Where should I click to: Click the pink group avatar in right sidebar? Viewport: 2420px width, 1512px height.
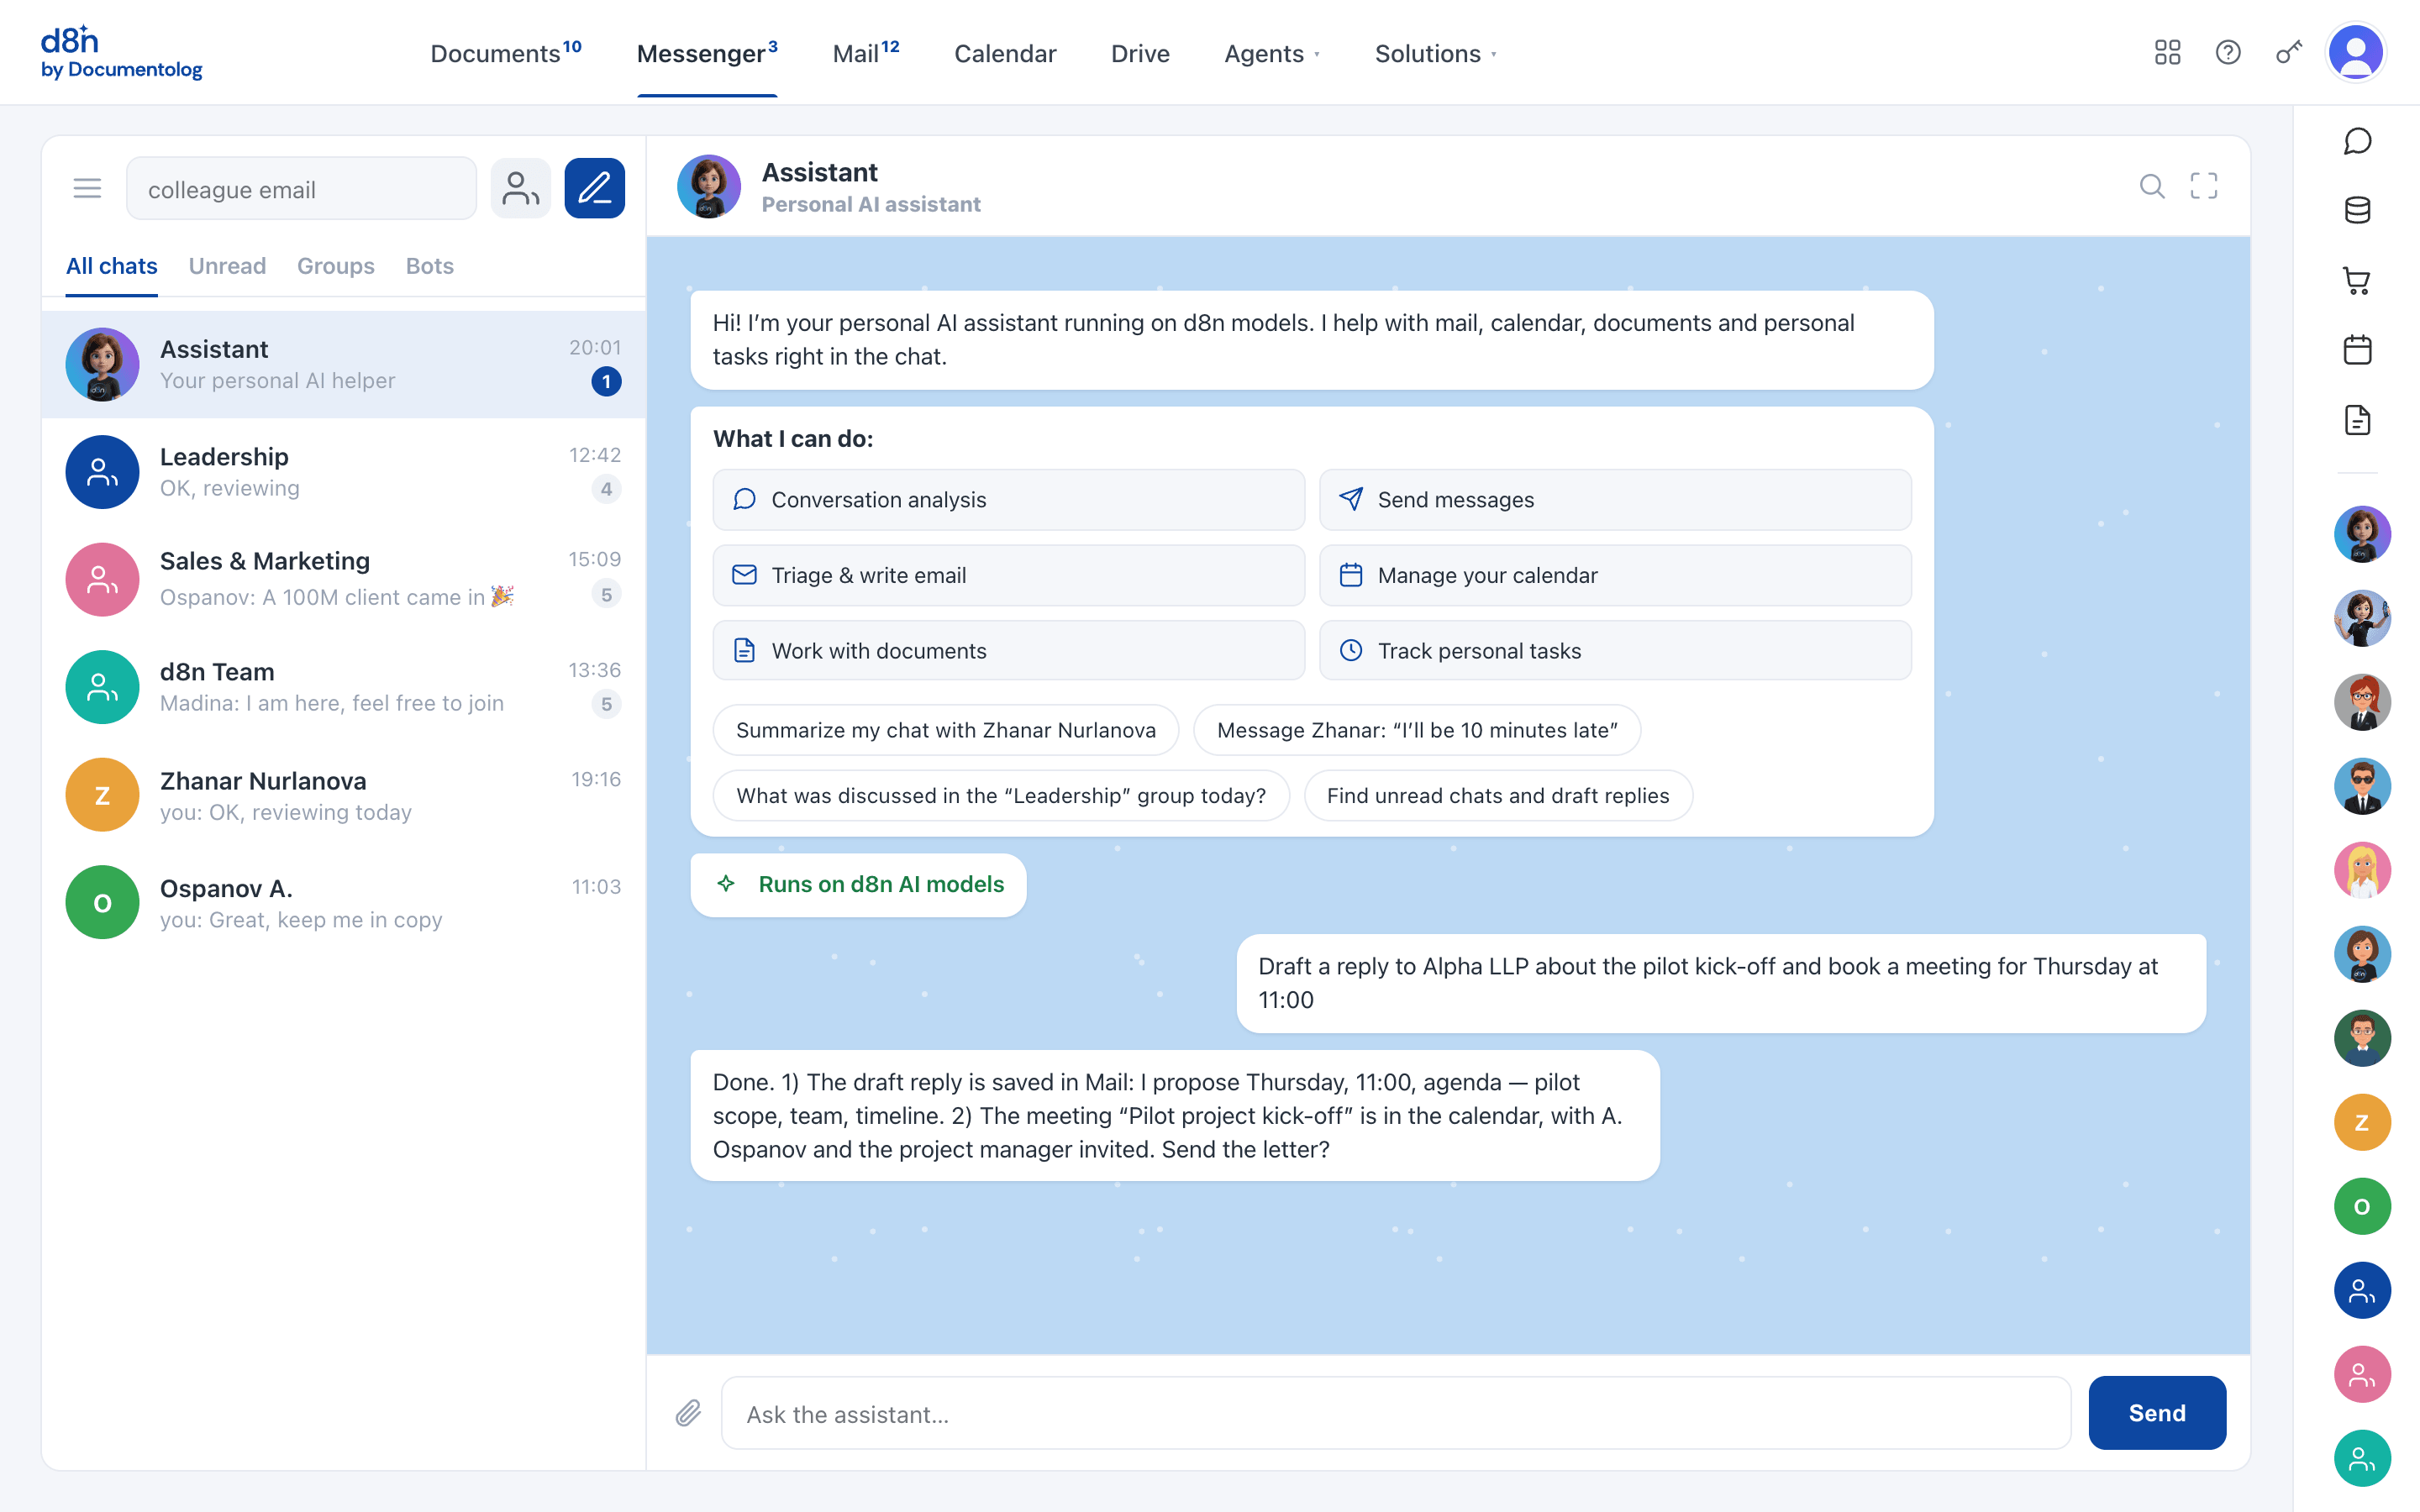tap(2362, 1374)
